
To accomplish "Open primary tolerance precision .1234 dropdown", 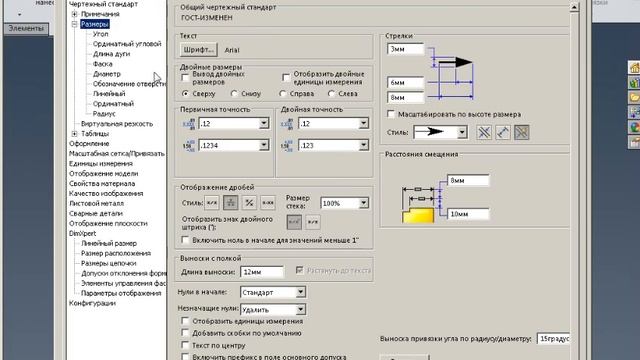I will coord(264,145).
